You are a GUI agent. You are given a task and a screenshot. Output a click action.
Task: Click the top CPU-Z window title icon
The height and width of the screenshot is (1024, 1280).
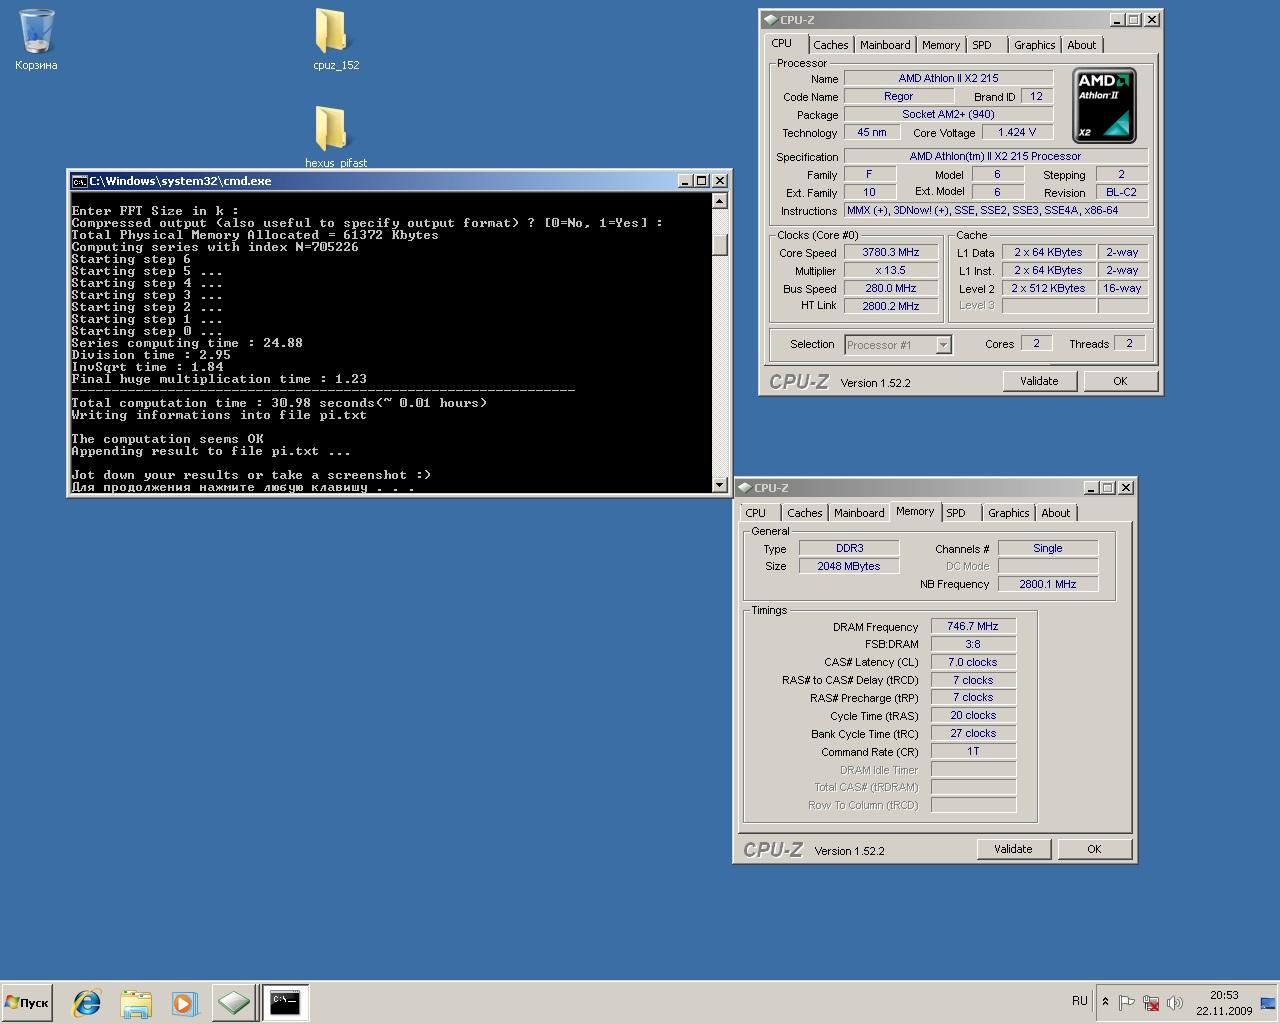tap(769, 19)
